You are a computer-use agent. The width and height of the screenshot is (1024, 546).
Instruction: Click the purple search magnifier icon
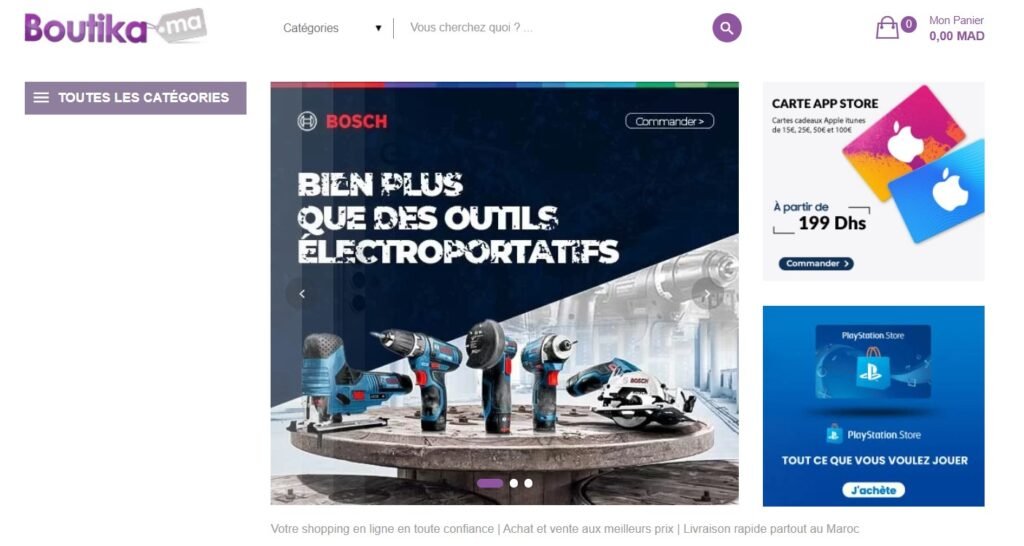pos(726,28)
